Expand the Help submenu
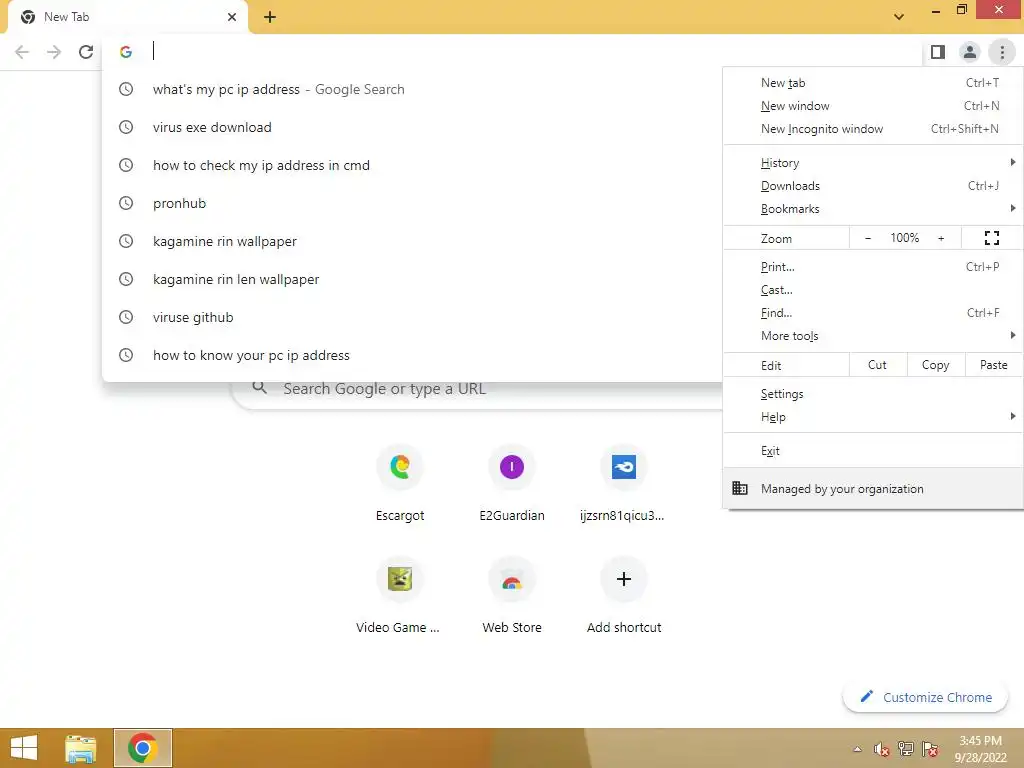1024x768 pixels. point(872,417)
